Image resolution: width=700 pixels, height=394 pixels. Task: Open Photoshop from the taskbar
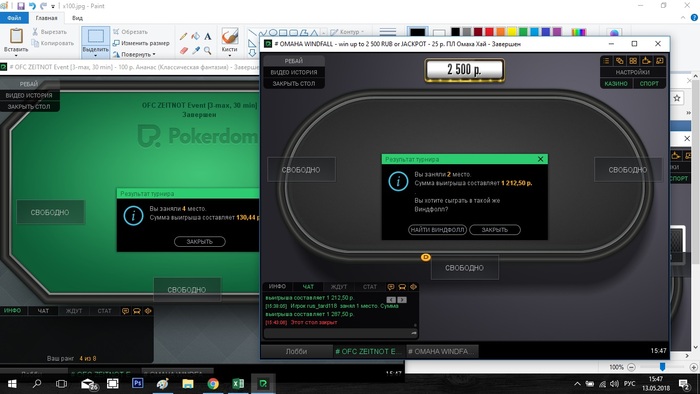(x=138, y=383)
